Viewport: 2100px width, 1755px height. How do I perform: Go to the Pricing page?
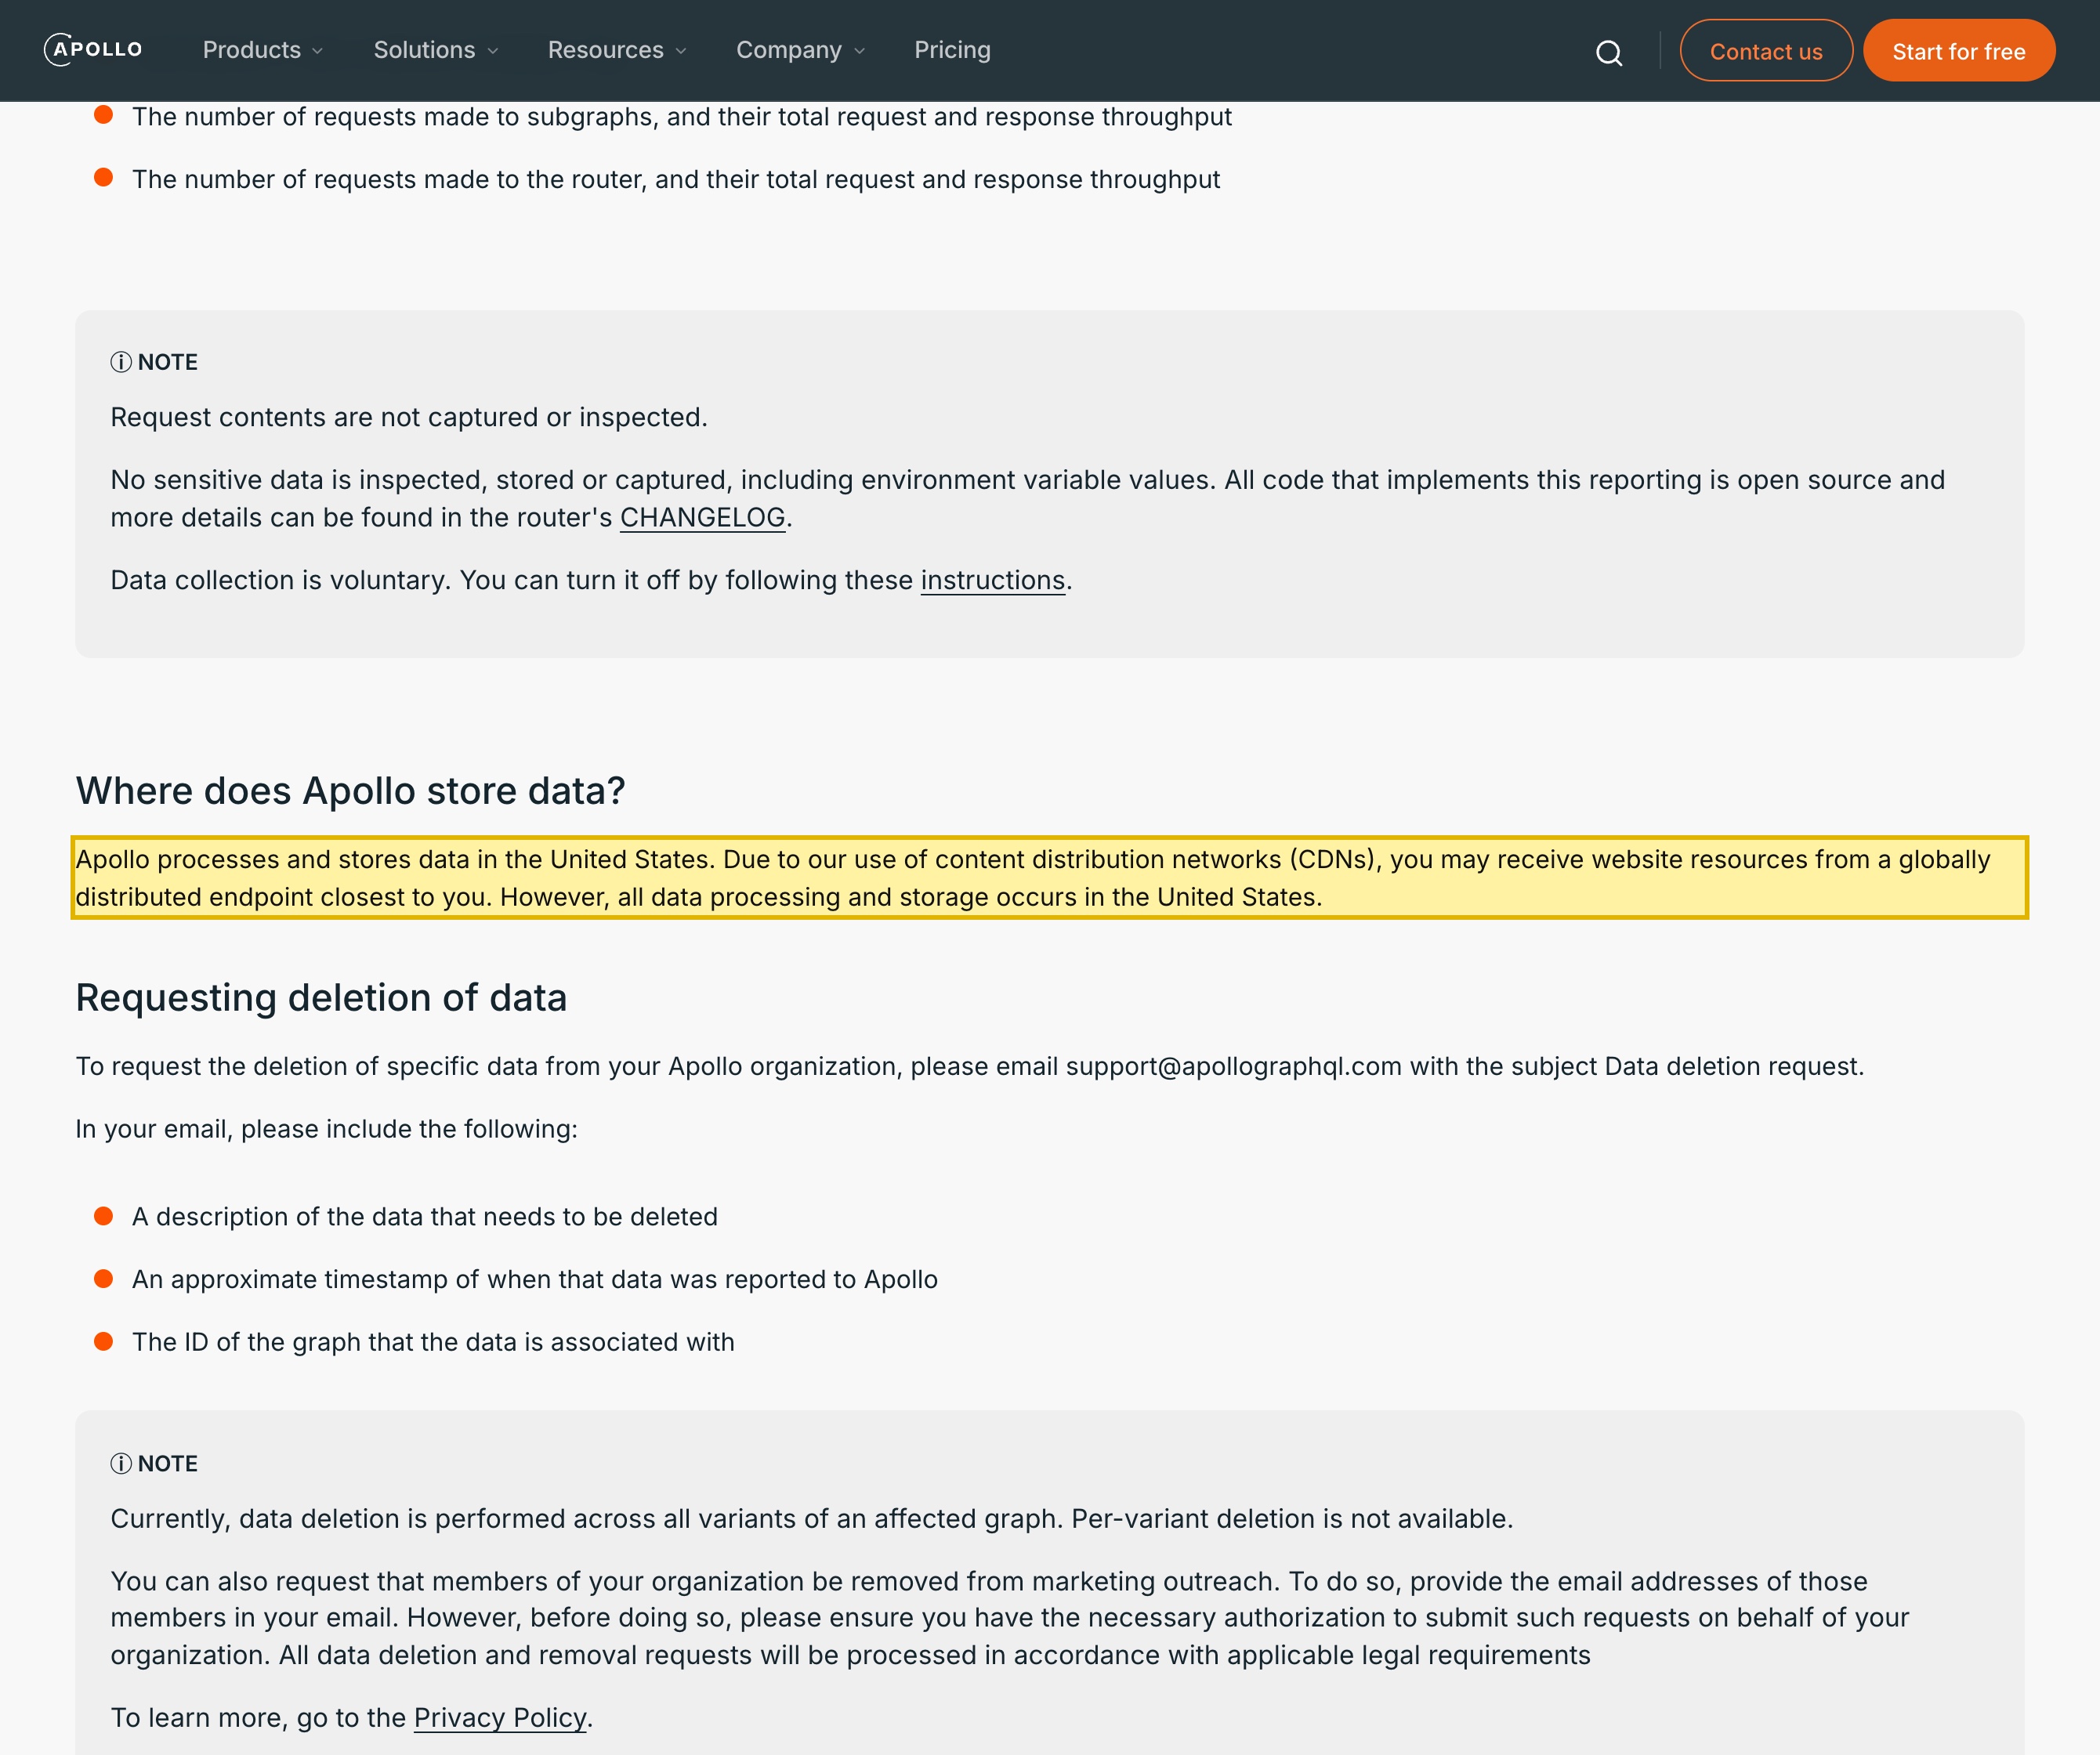[x=952, y=50]
